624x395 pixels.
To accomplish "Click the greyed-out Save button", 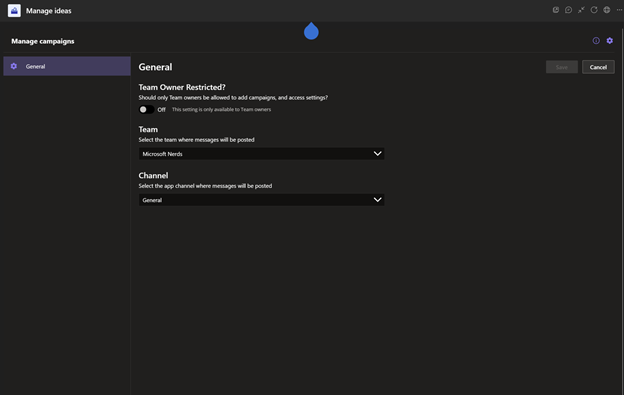I will pyautogui.click(x=562, y=67).
